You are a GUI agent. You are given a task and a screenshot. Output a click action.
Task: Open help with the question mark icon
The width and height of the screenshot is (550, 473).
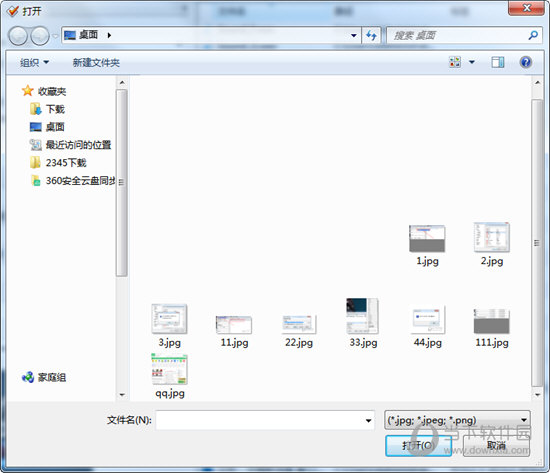click(x=525, y=62)
